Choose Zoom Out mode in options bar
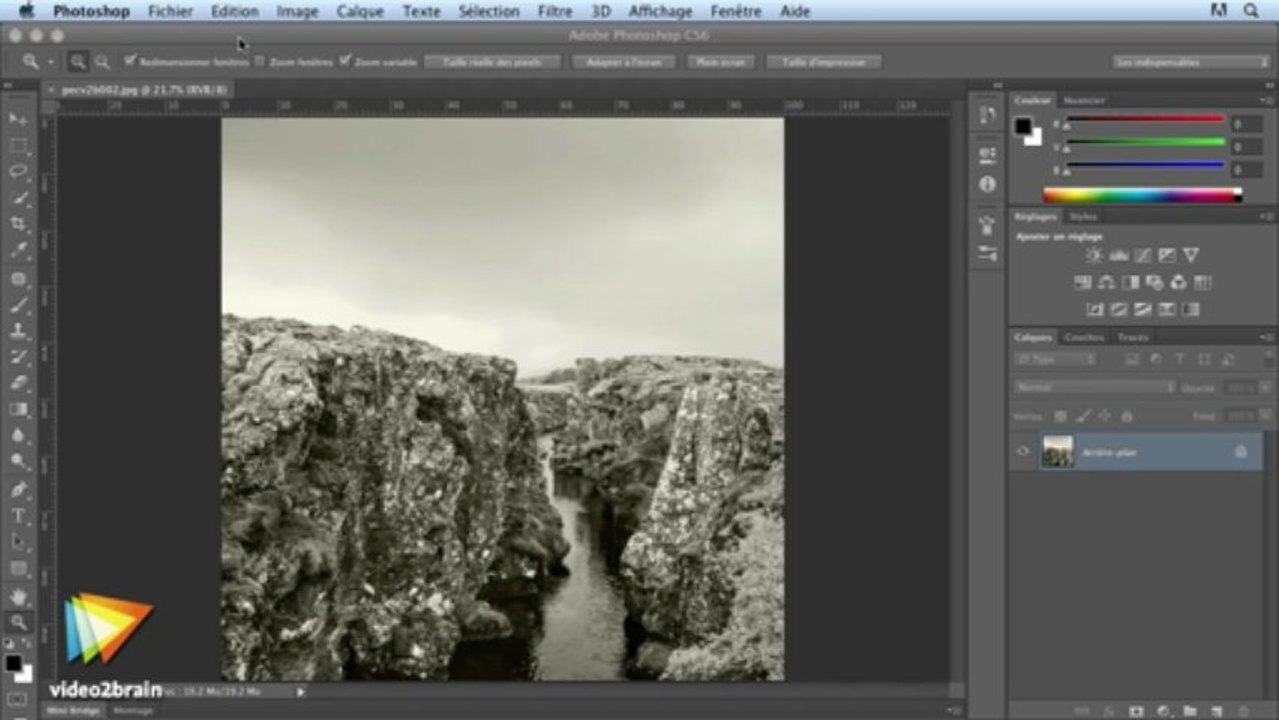 tap(102, 62)
